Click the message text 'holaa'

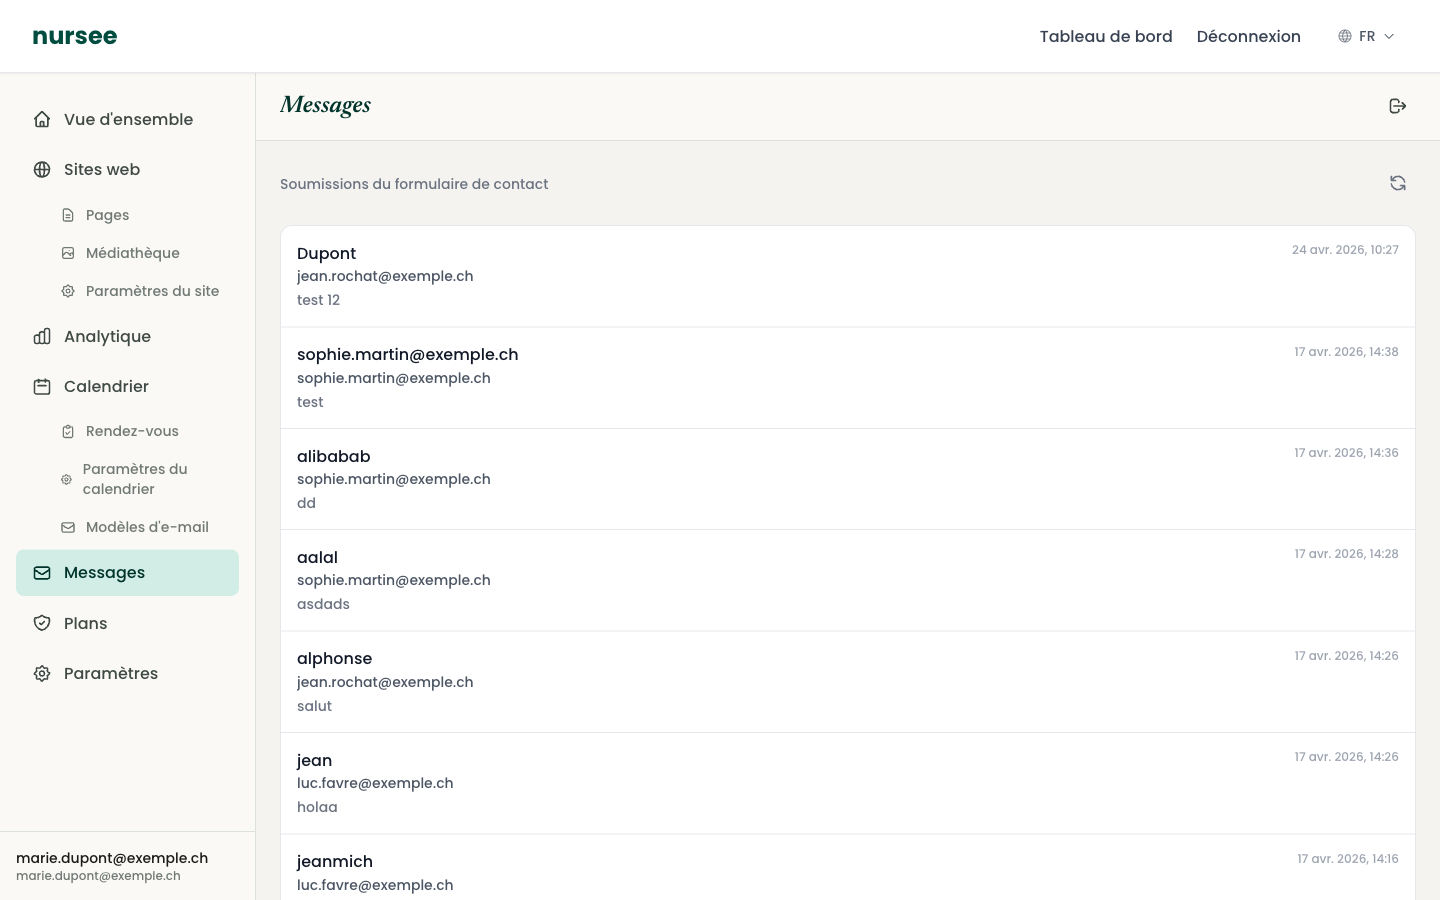tap(317, 807)
